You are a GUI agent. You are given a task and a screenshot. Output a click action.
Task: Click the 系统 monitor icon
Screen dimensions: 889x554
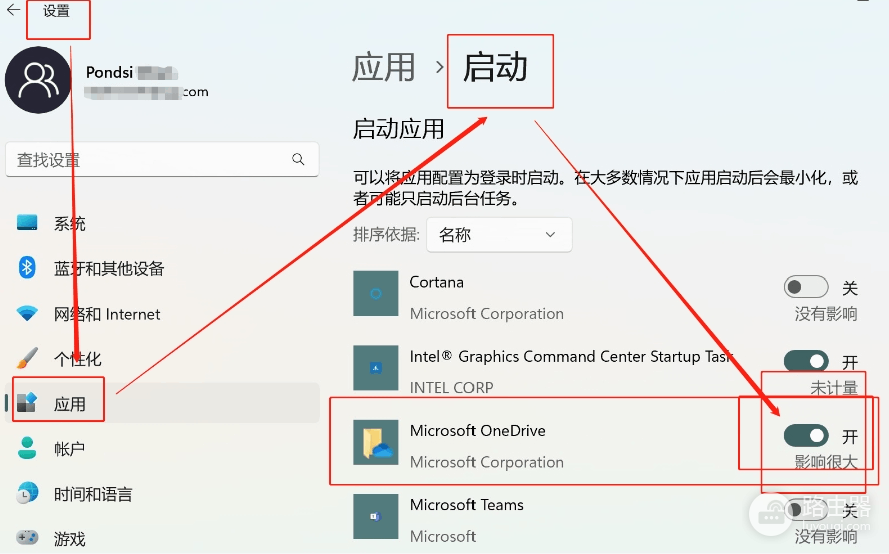[27, 222]
